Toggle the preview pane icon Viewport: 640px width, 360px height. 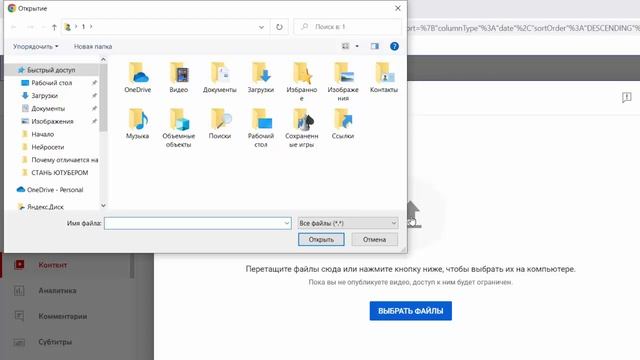pos(375,46)
